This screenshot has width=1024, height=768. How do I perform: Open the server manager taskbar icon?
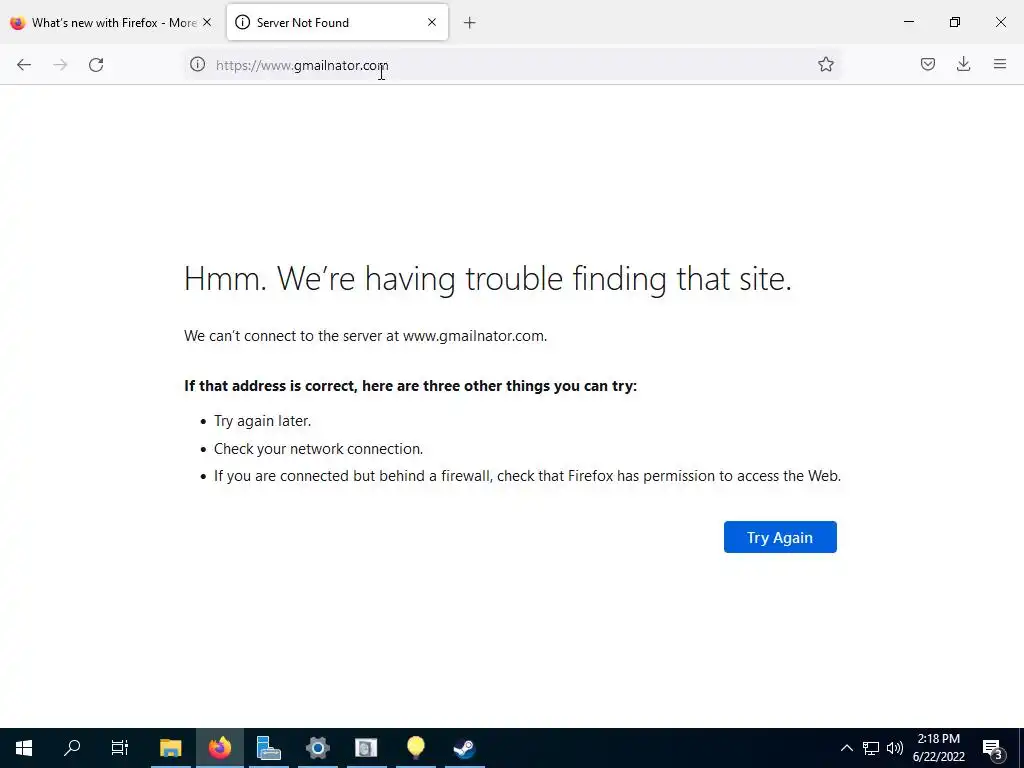click(x=268, y=748)
